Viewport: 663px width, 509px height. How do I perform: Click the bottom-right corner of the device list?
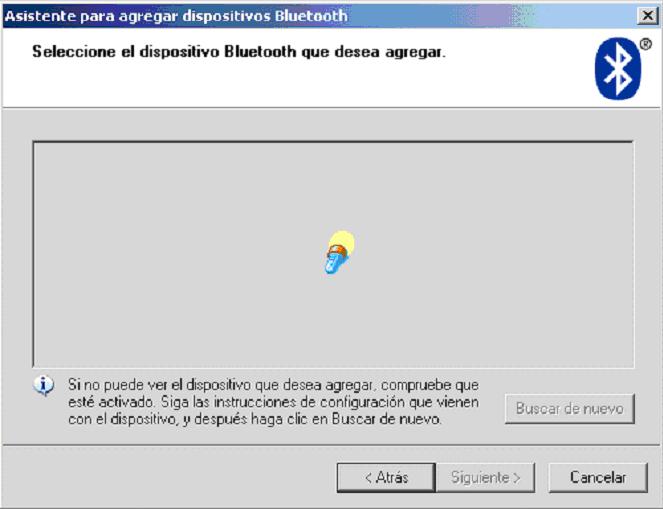click(x=631, y=365)
